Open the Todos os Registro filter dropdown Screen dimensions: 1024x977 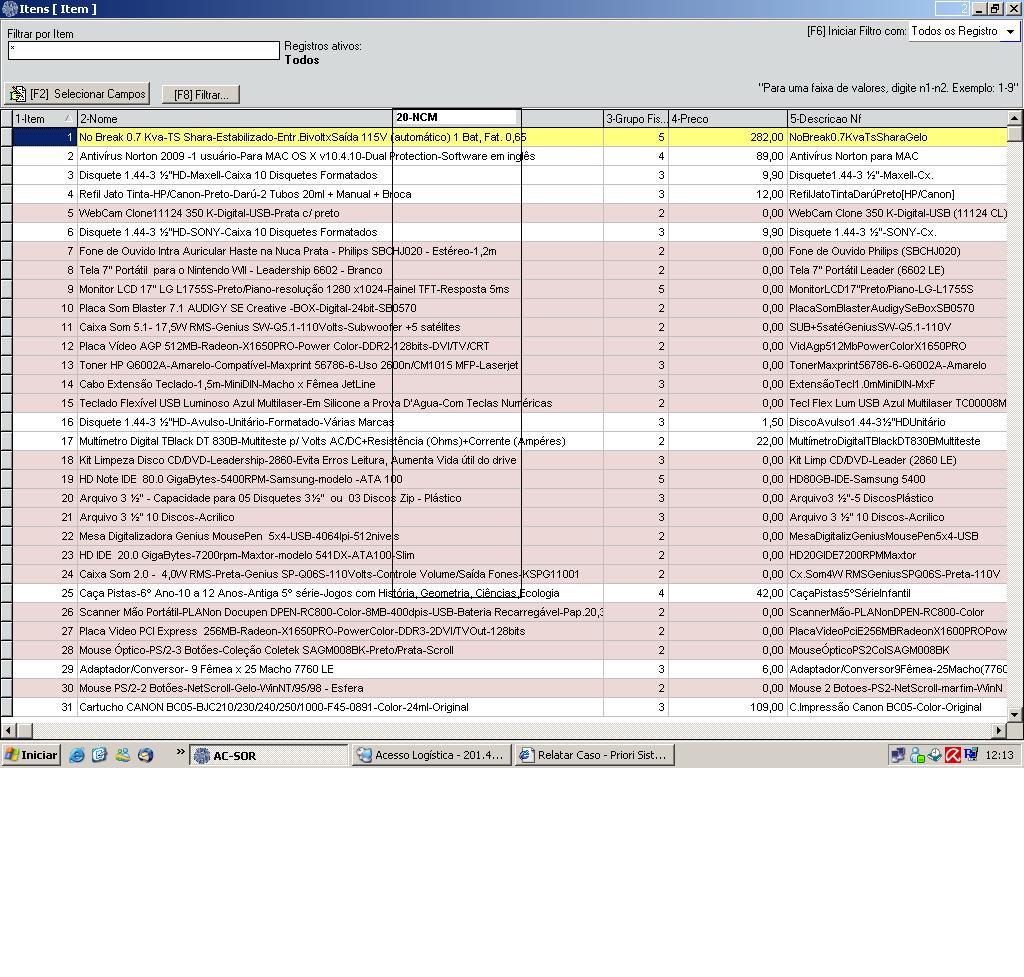point(1010,31)
